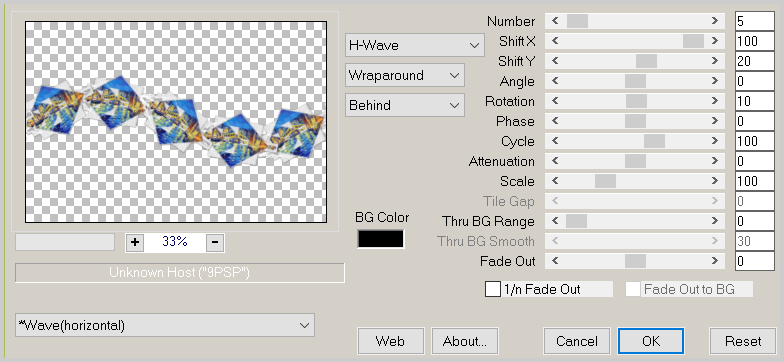The height and width of the screenshot is (362, 784).
Task: Click the Shift Y value field
Action: [x=754, y=61]
